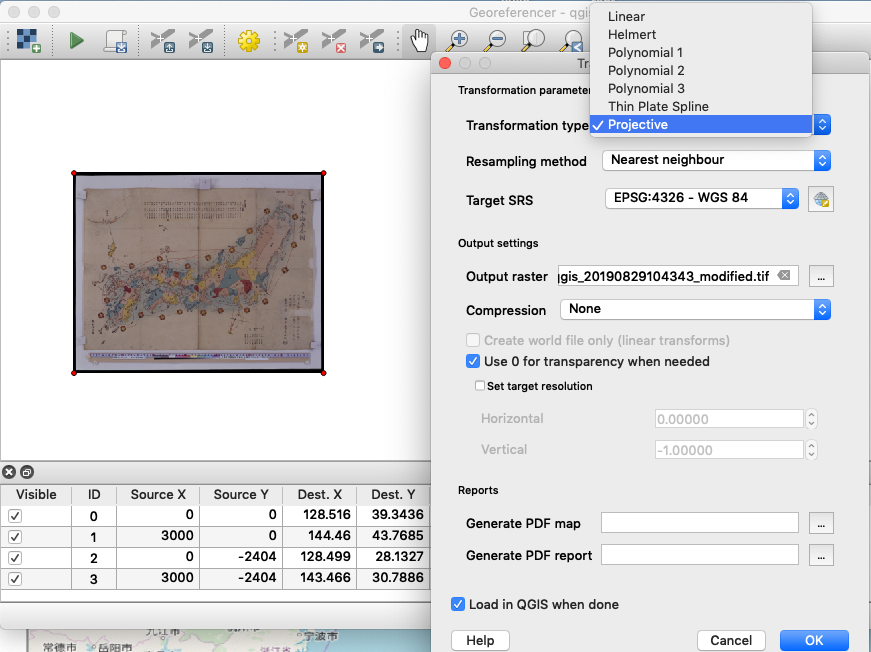Select the Delete Point tool
Image resolution: width=871 pixels, height=652 pixels.
(334, 41)
